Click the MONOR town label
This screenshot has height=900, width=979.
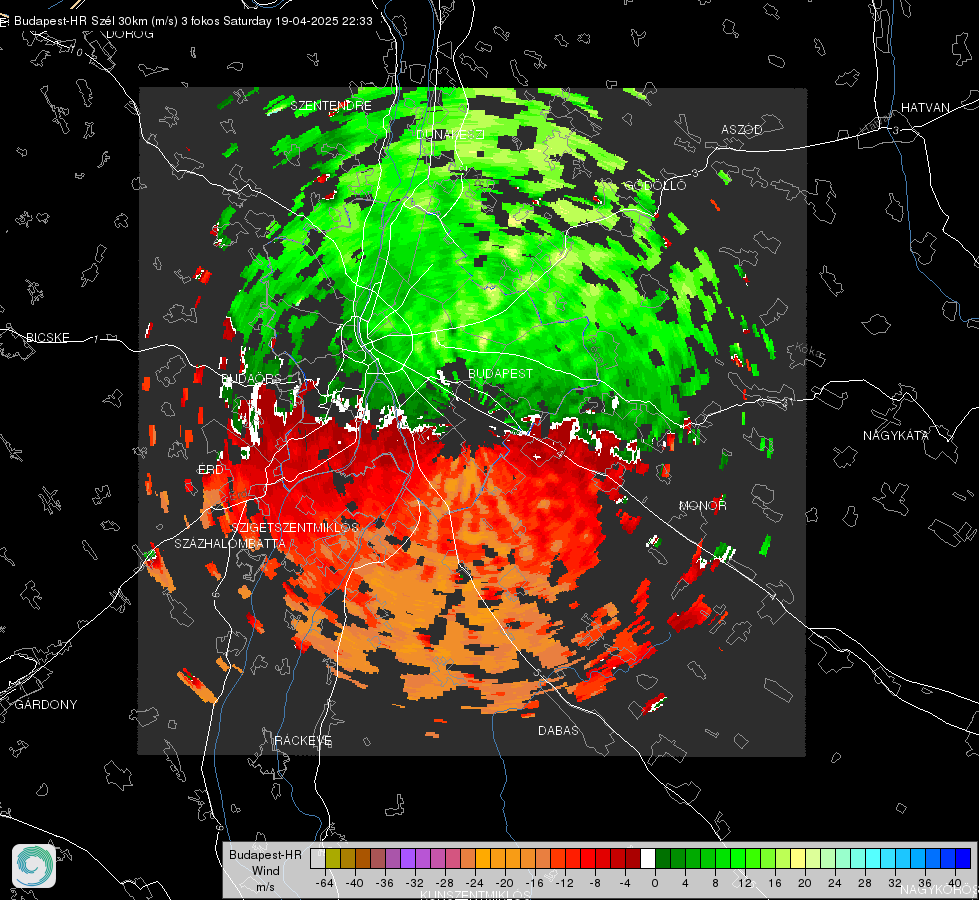coord(702,505)
